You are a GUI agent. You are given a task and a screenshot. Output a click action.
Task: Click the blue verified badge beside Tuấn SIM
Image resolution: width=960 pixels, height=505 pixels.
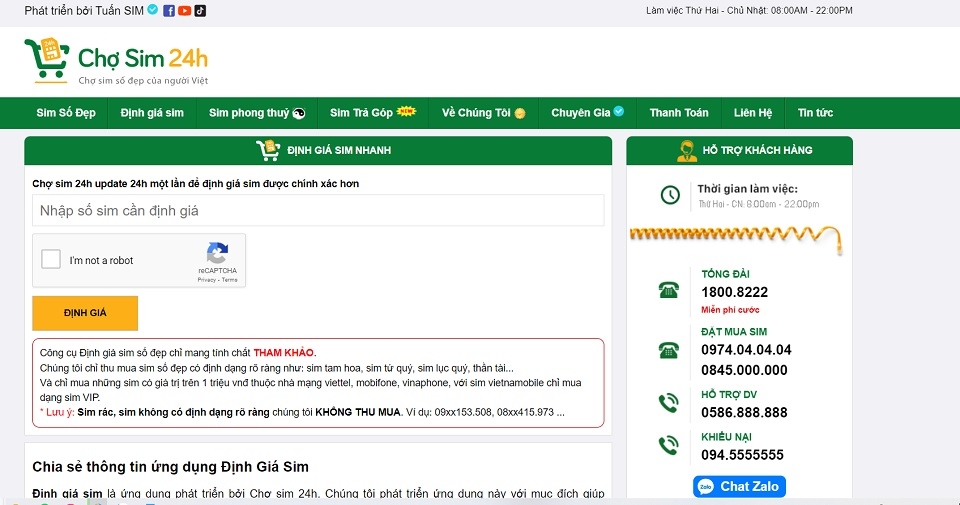153,9
